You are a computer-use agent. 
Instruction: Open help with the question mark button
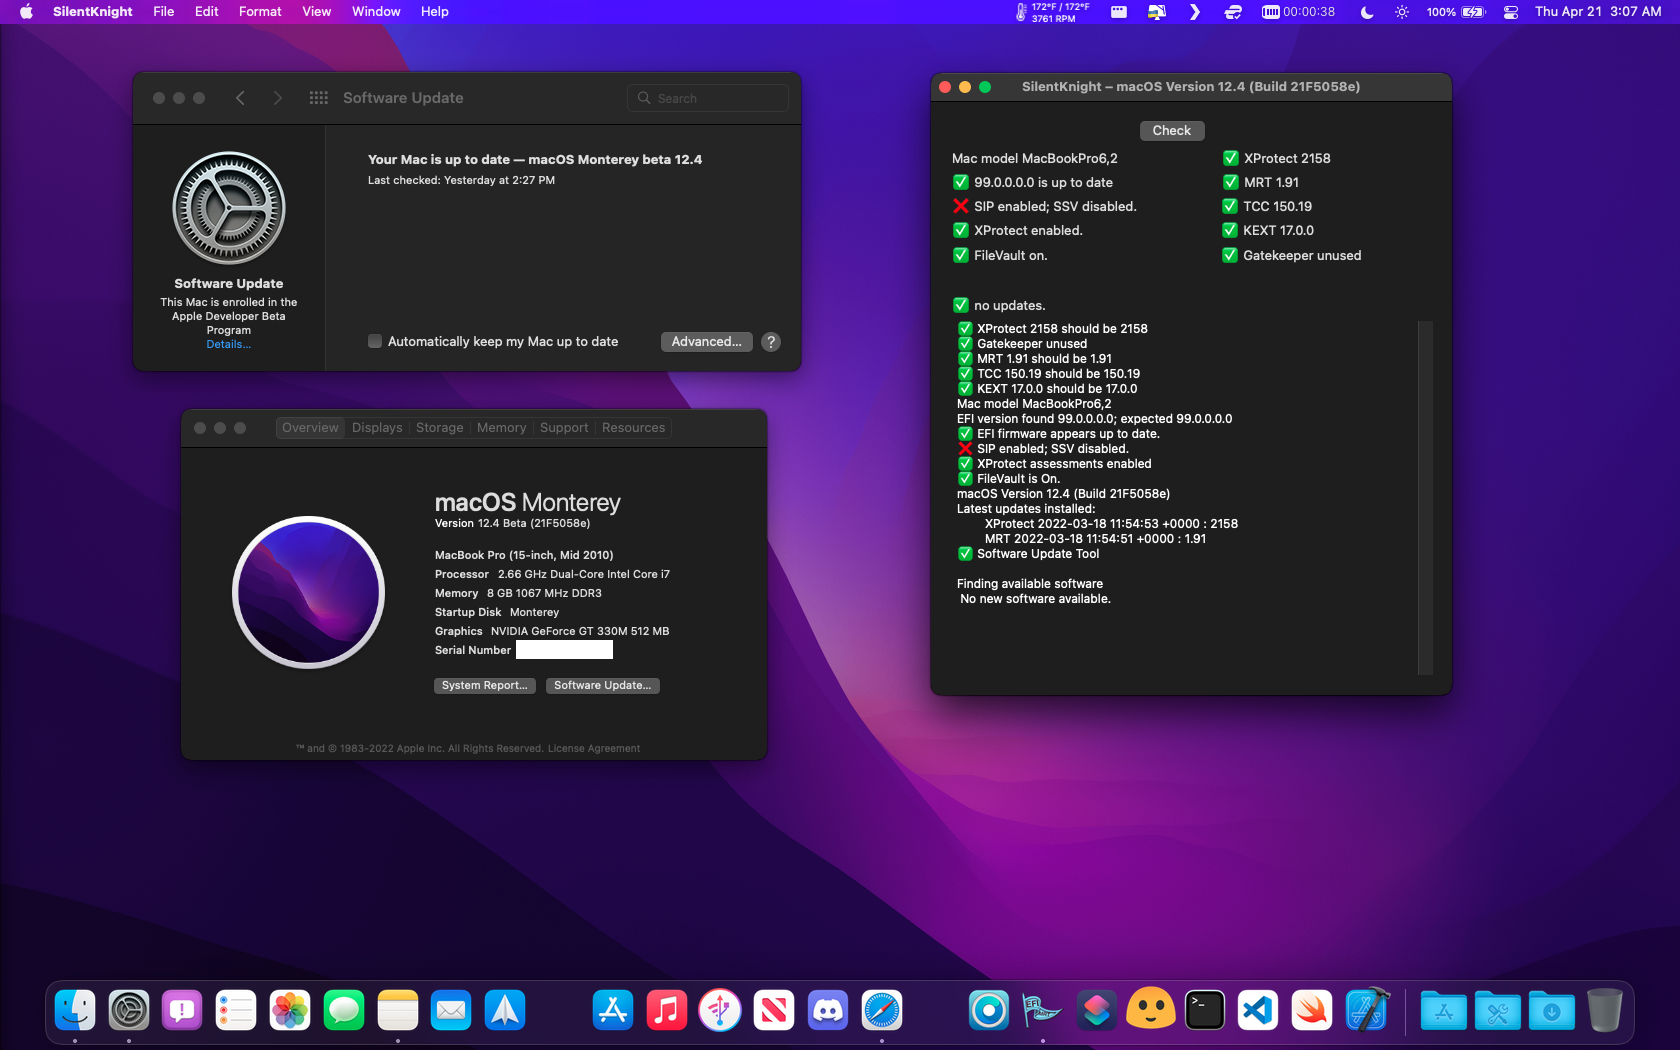click(771, 342)
